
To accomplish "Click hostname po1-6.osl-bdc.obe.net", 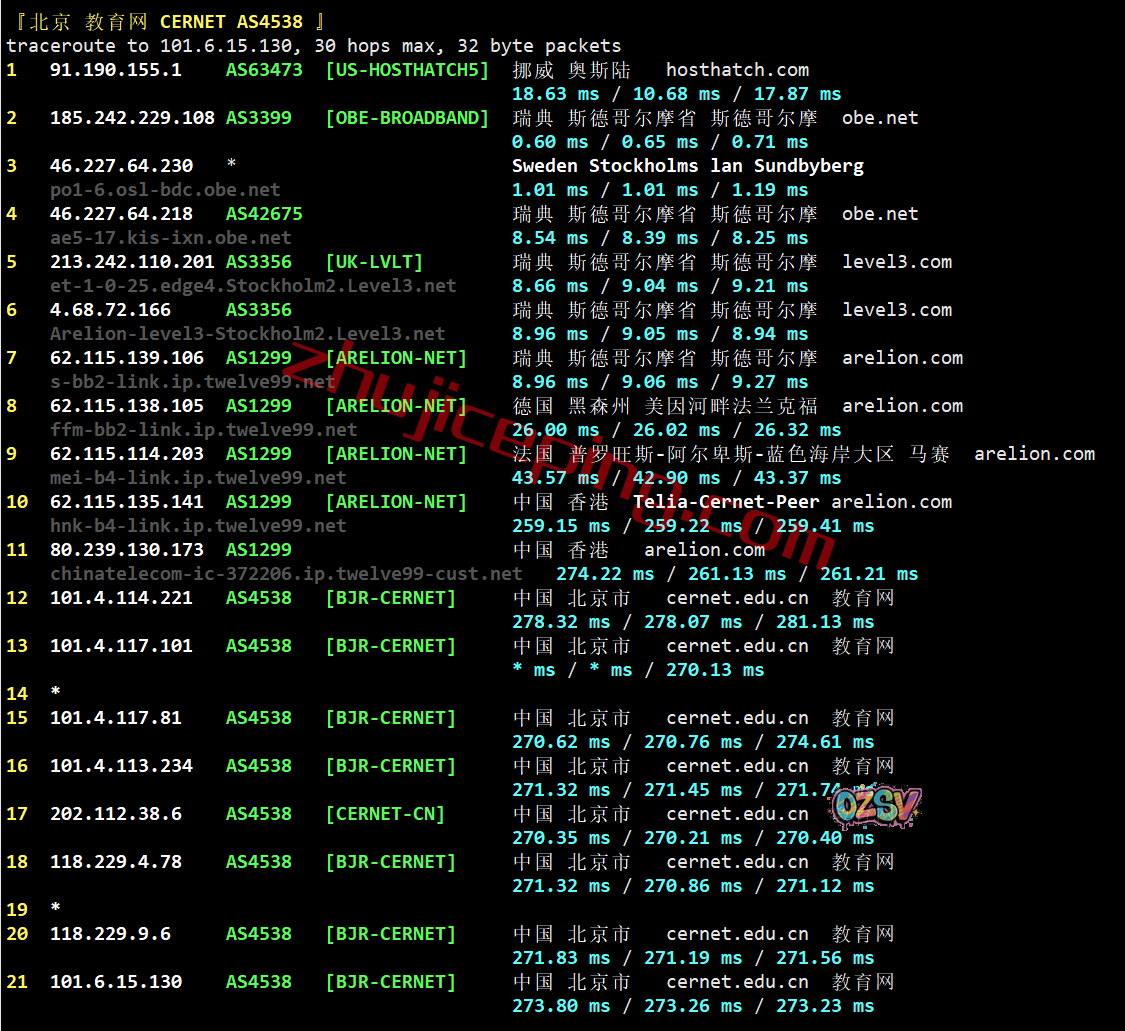I will click(165, 190).
